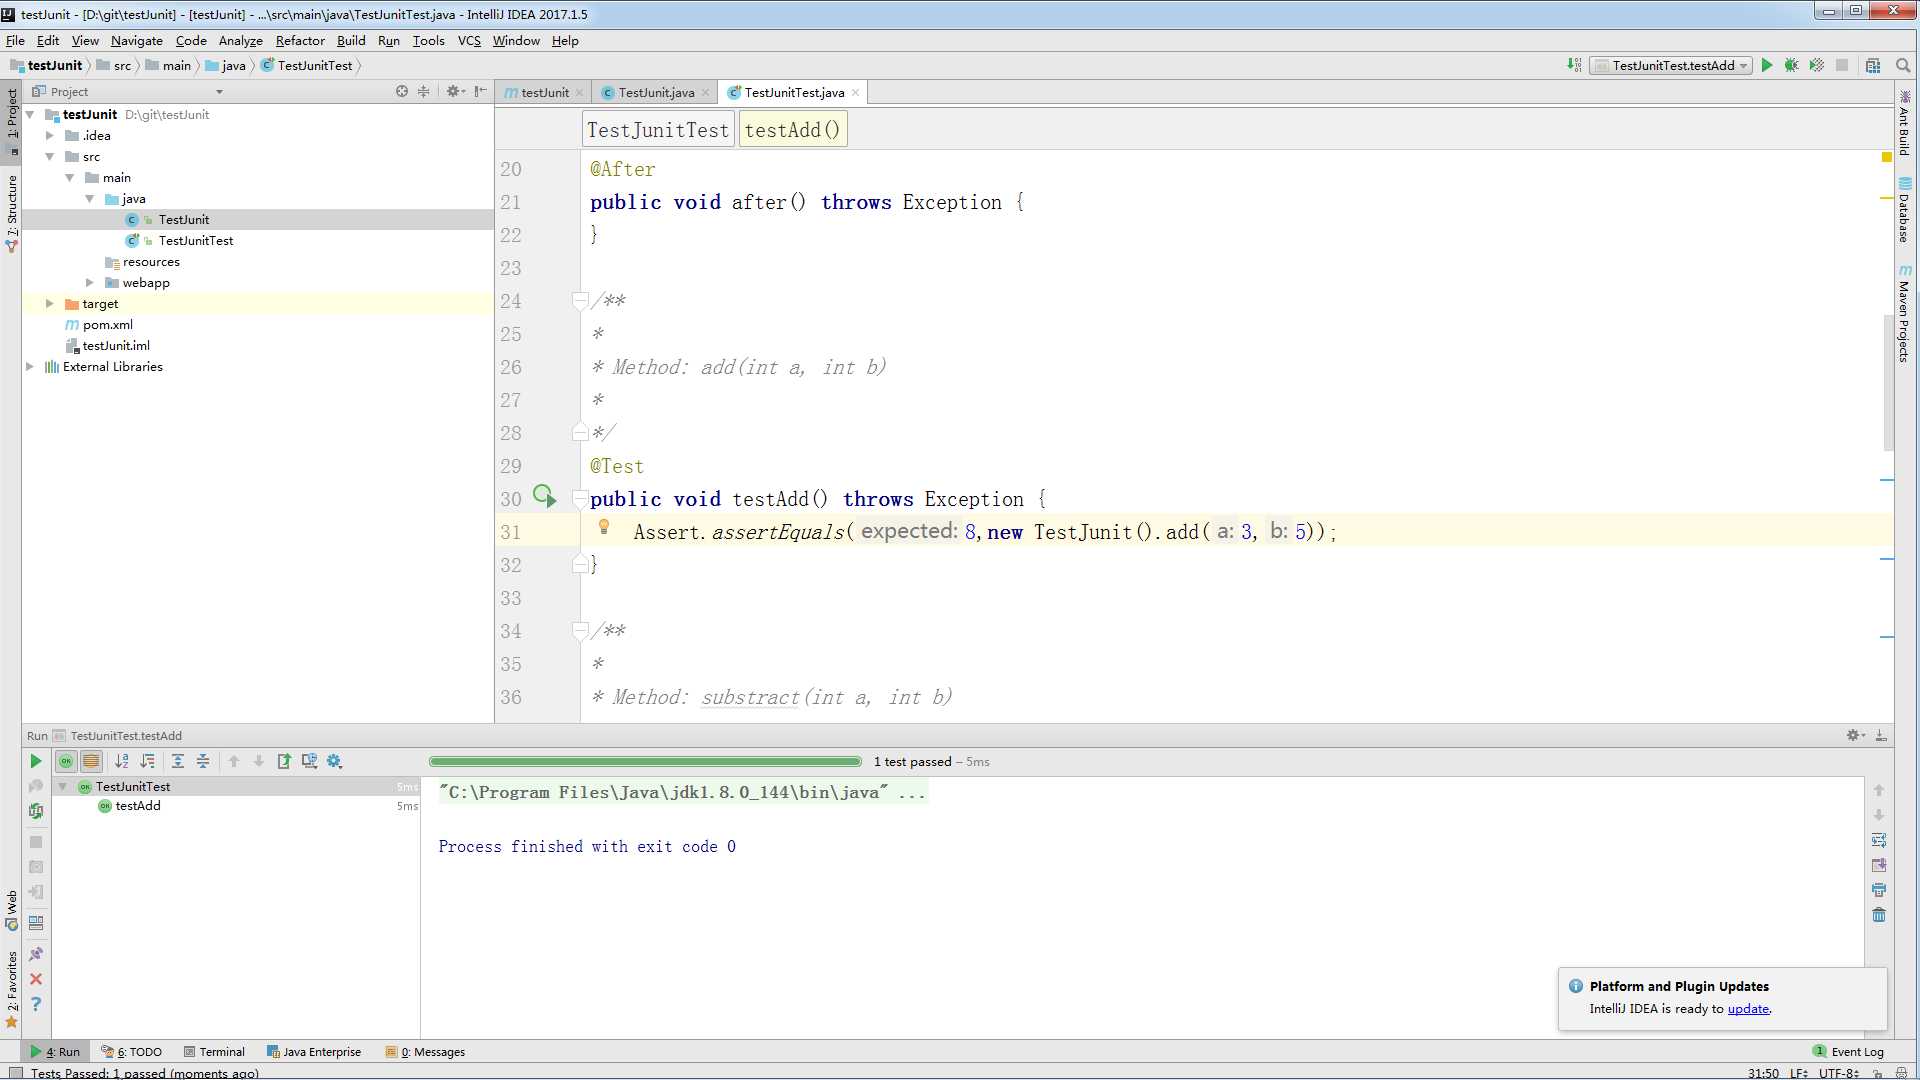Collapse TestJunitTest node in test tree
The height and width of the screenshot is (1080, 1920).
[63, 787]
